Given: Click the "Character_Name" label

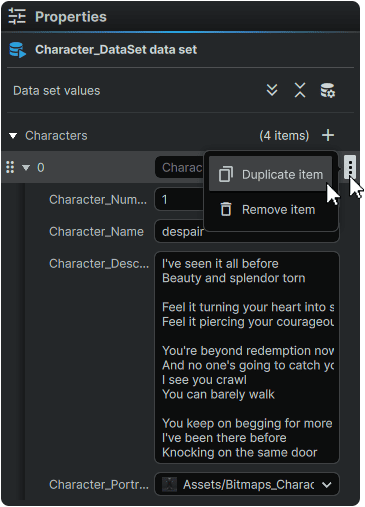Looking at the screenshot, I should point(96,232).
